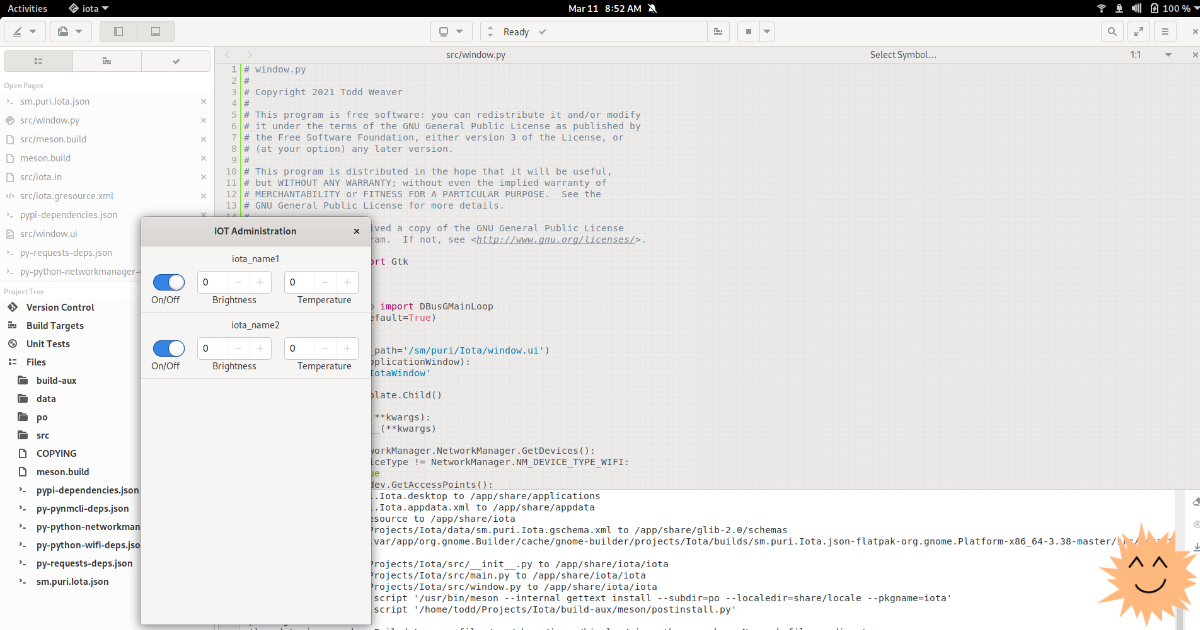Image resolution: width=1200 pixels, height=630 pixels.
Task: Open the Select Symbol… chooser
Action: [903, 55]
